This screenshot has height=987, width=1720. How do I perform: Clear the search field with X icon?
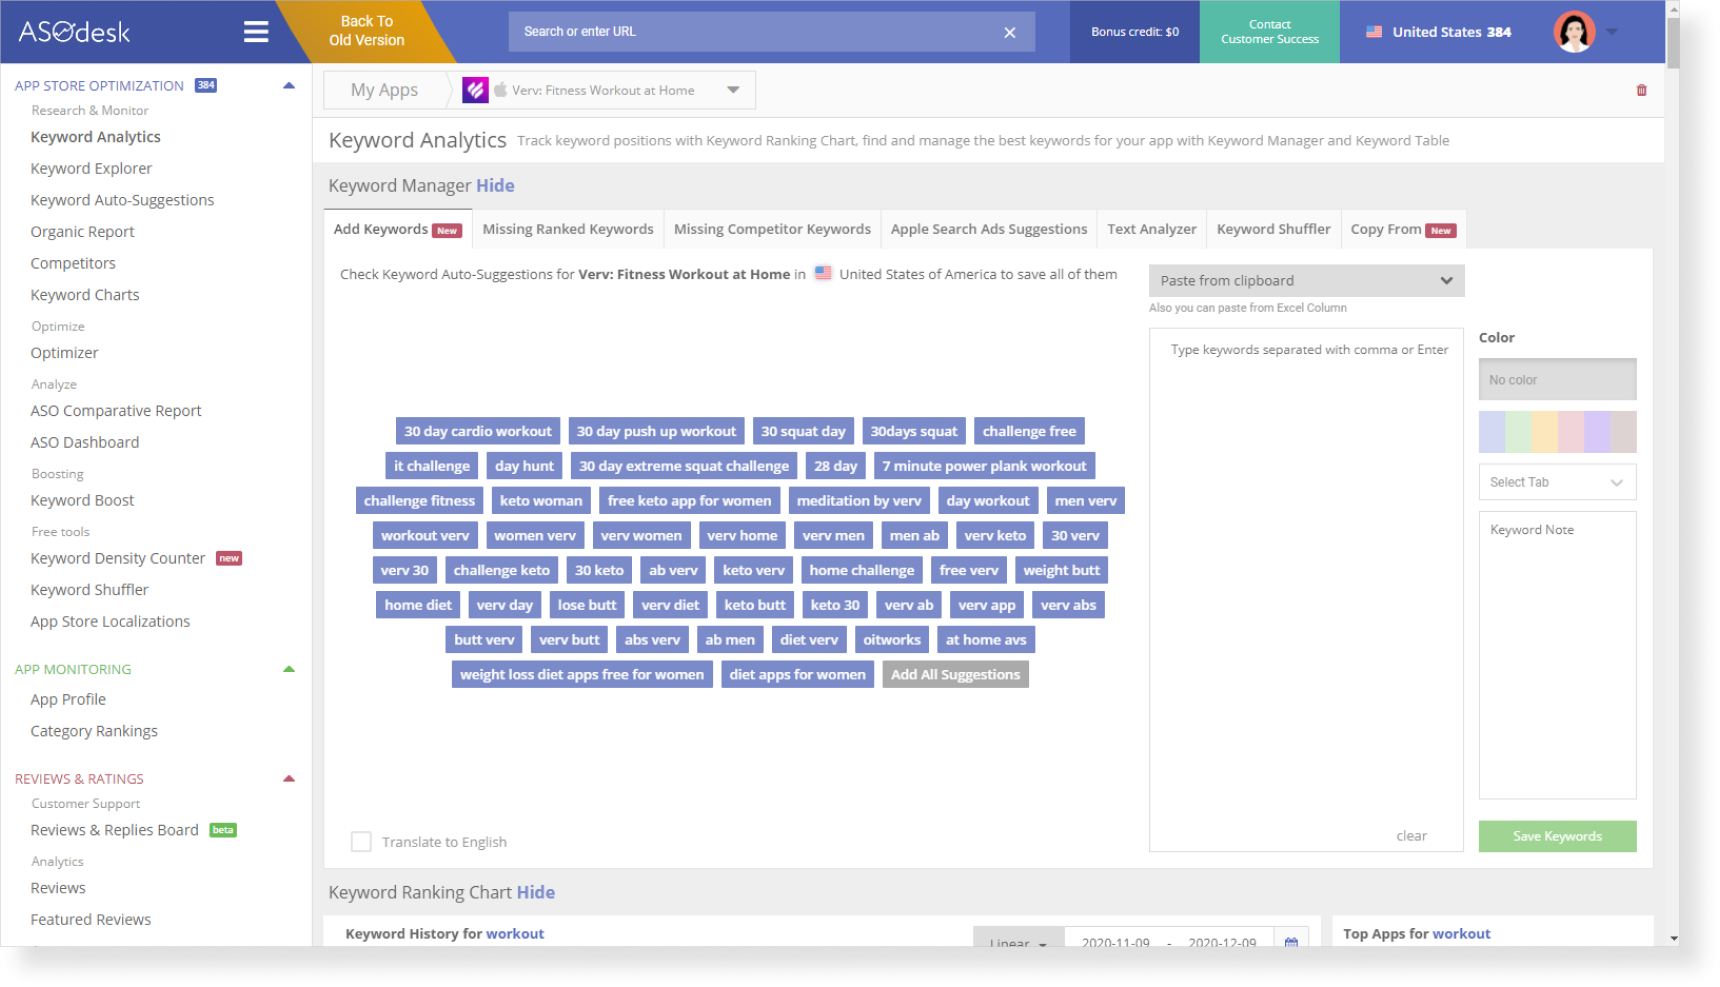1010,32
